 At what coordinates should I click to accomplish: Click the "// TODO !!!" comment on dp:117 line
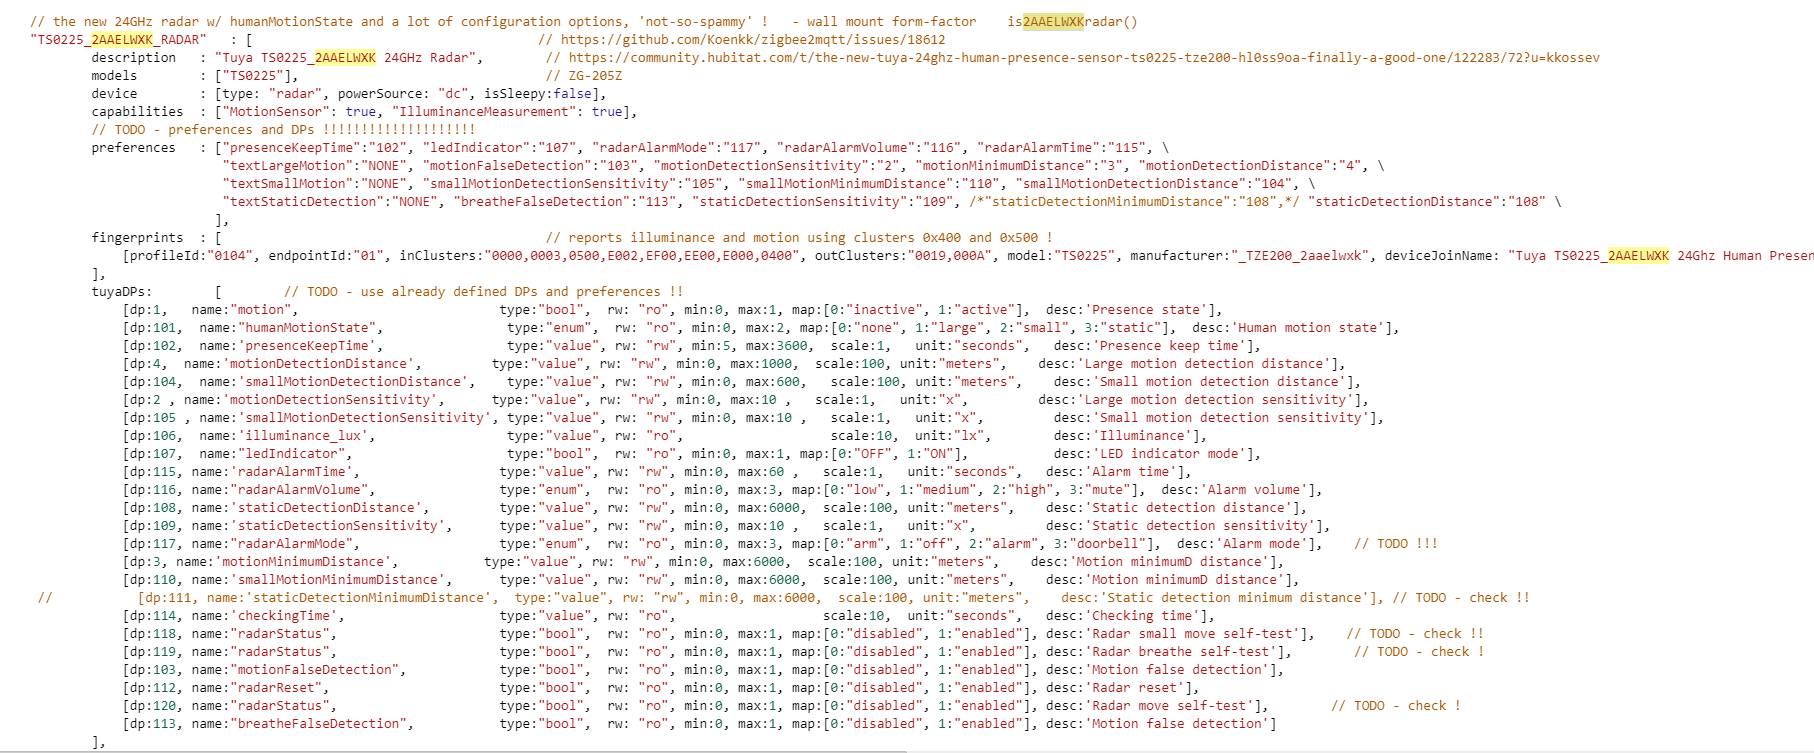coord(1396,544)
